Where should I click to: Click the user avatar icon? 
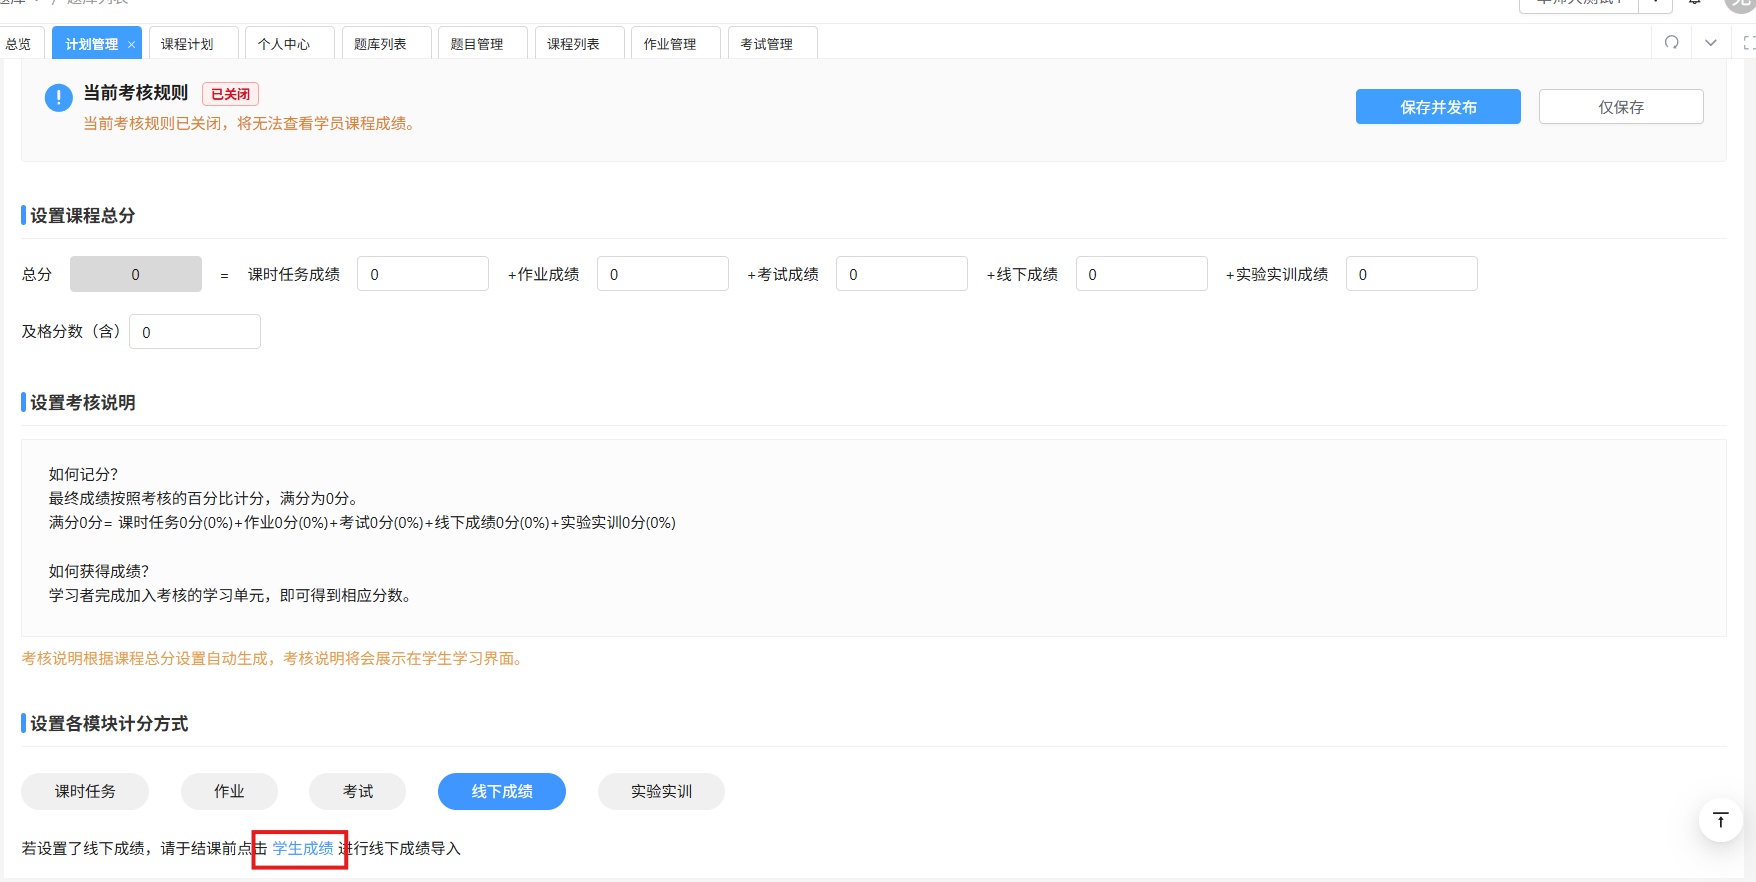1741,4
